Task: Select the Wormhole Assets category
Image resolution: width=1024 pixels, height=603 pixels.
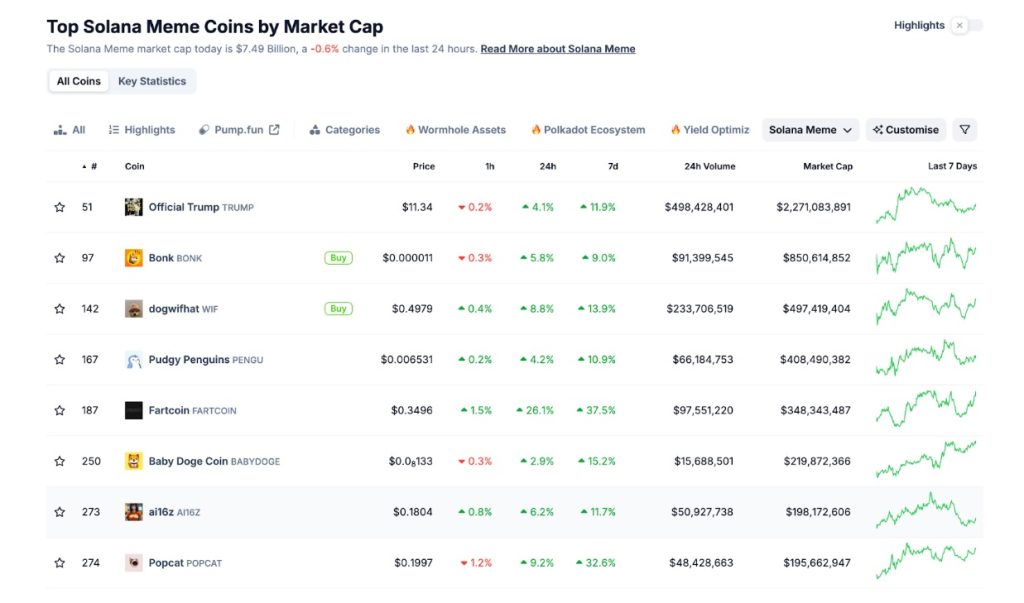Action: 456,130
